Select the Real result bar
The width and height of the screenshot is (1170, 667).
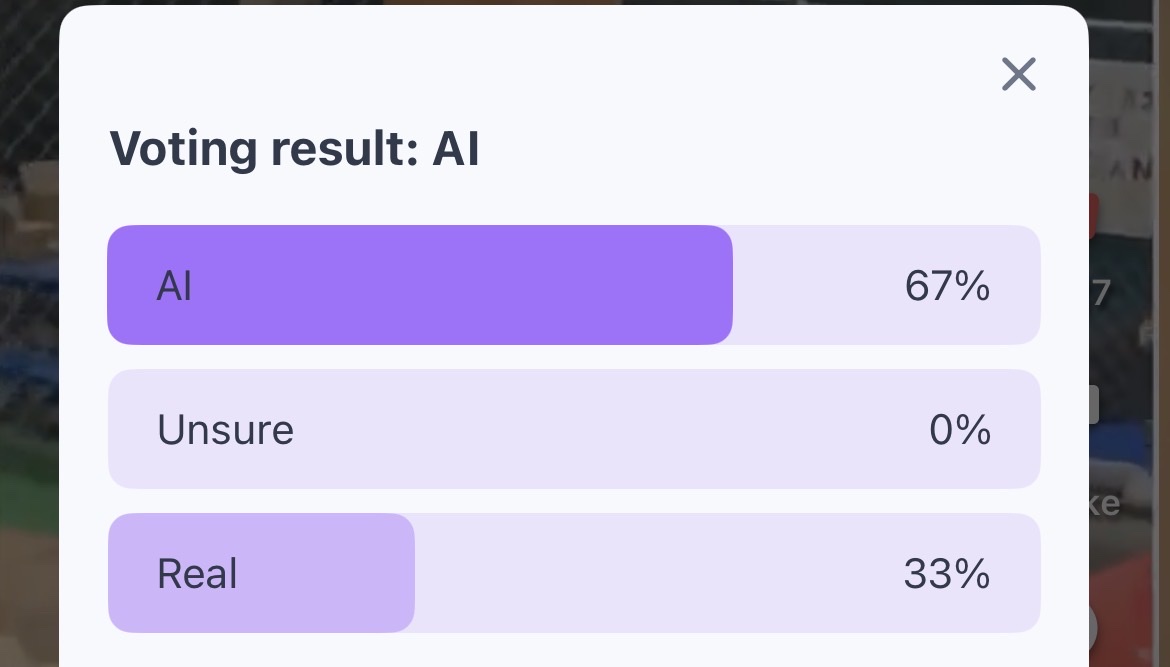(573, 573)
